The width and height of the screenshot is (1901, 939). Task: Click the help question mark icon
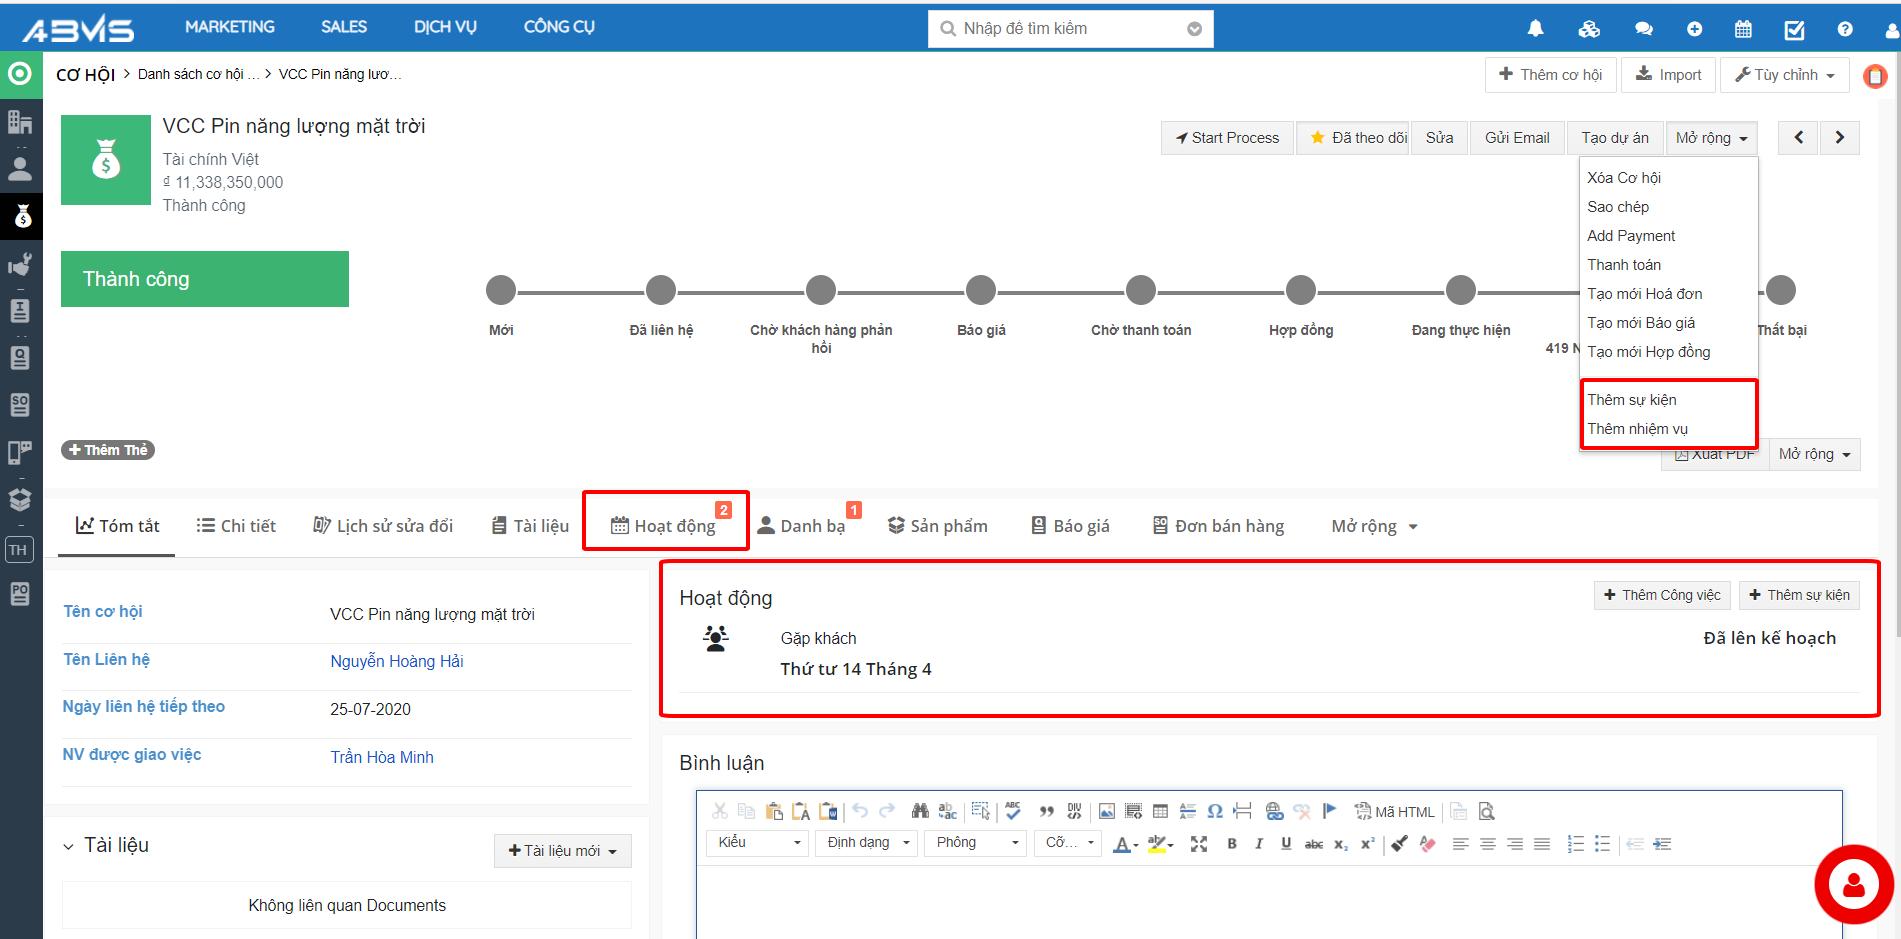tap(1845, 29)
